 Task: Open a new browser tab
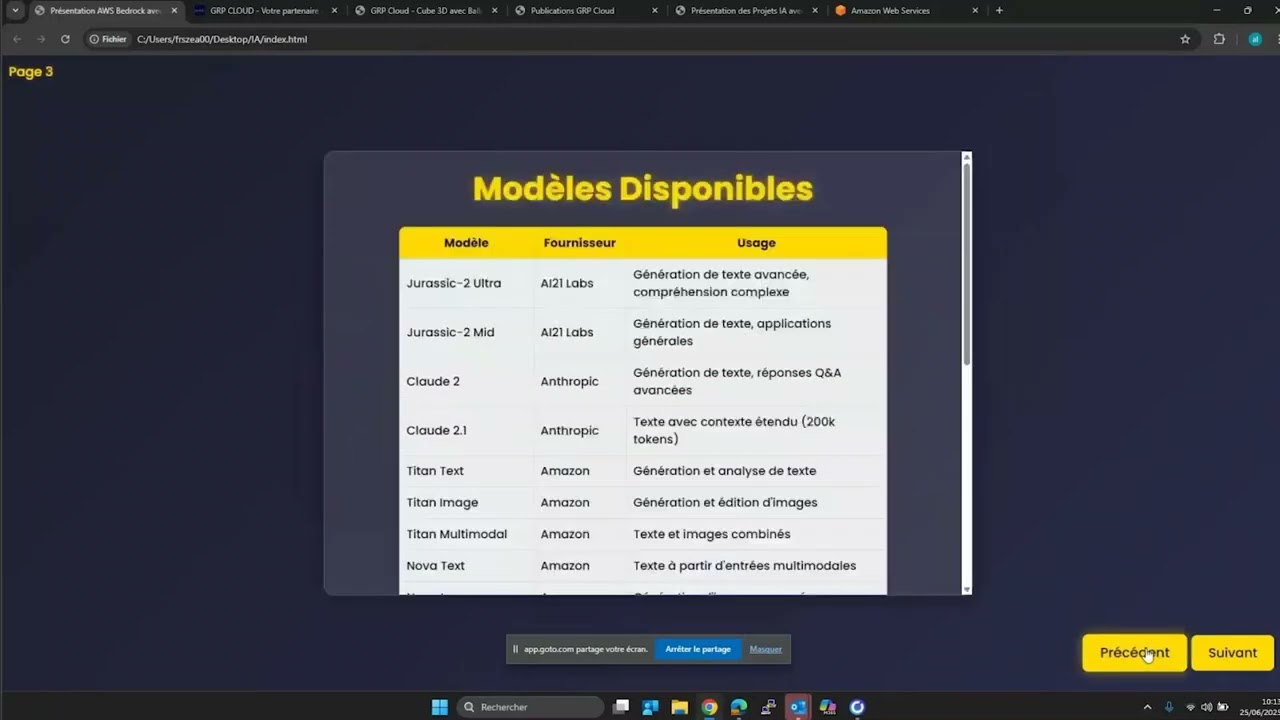pos(999,10)
